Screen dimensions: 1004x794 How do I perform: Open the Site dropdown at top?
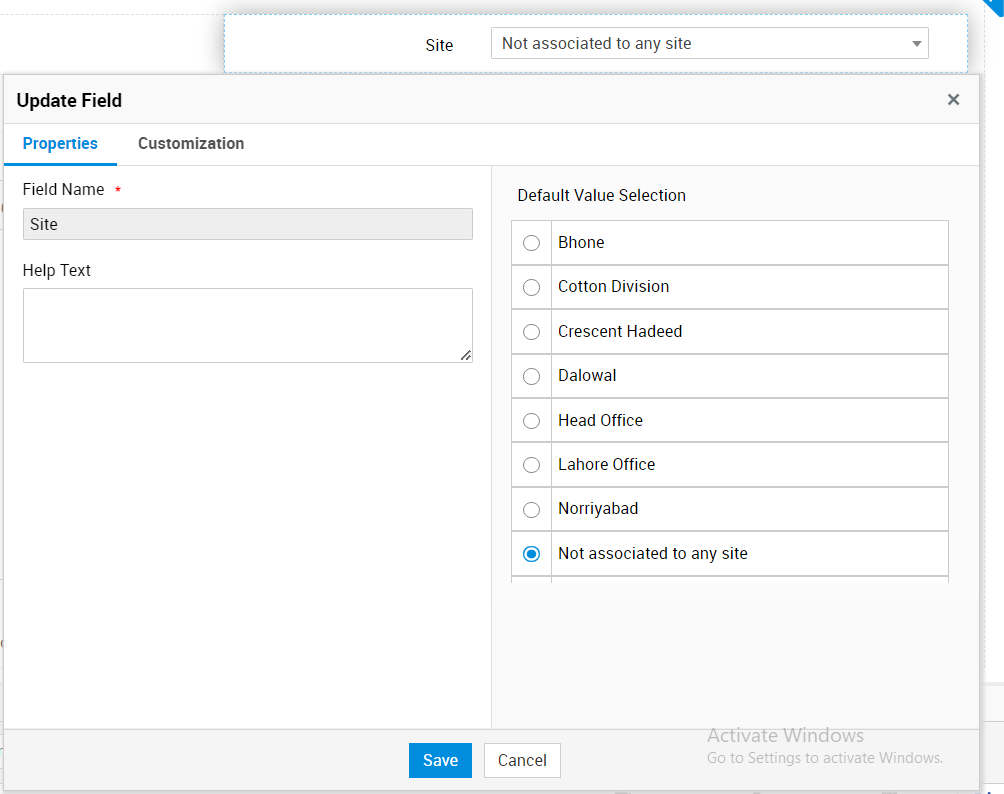coord(709,44)
